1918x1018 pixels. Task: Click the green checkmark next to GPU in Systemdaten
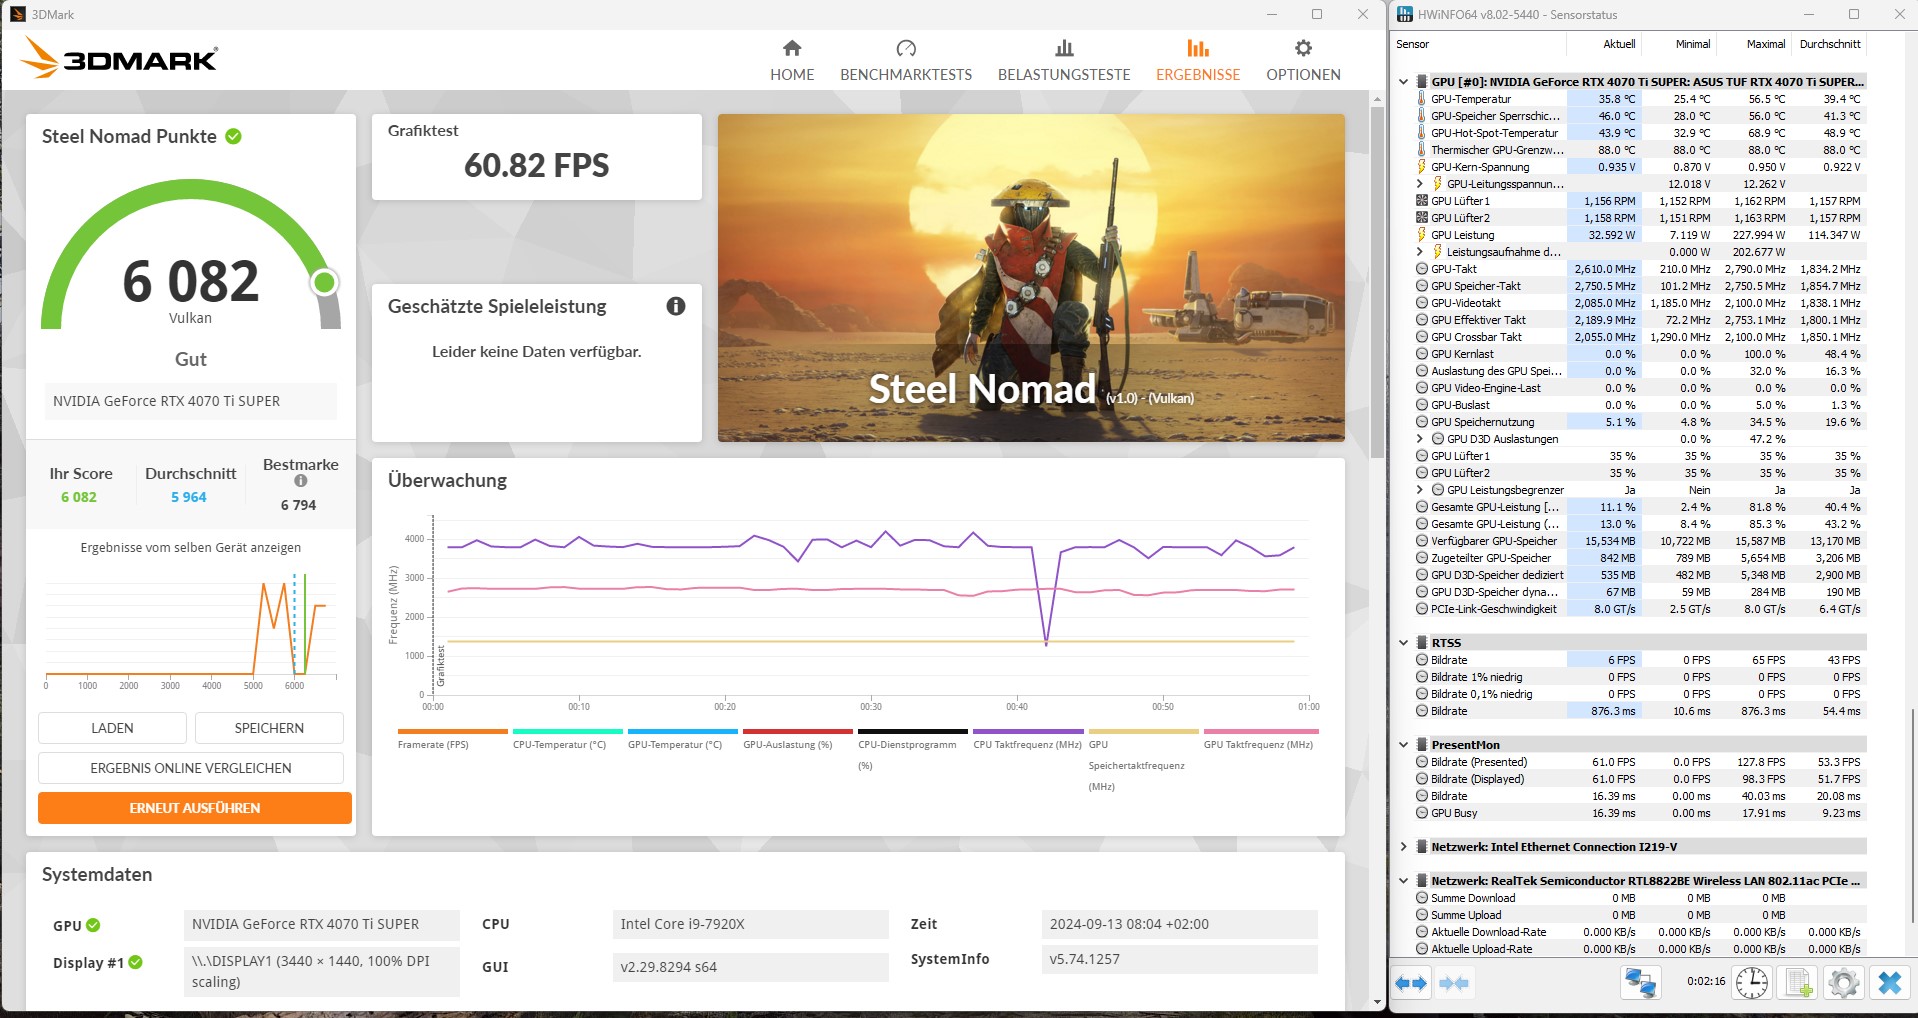pos(93,925)
